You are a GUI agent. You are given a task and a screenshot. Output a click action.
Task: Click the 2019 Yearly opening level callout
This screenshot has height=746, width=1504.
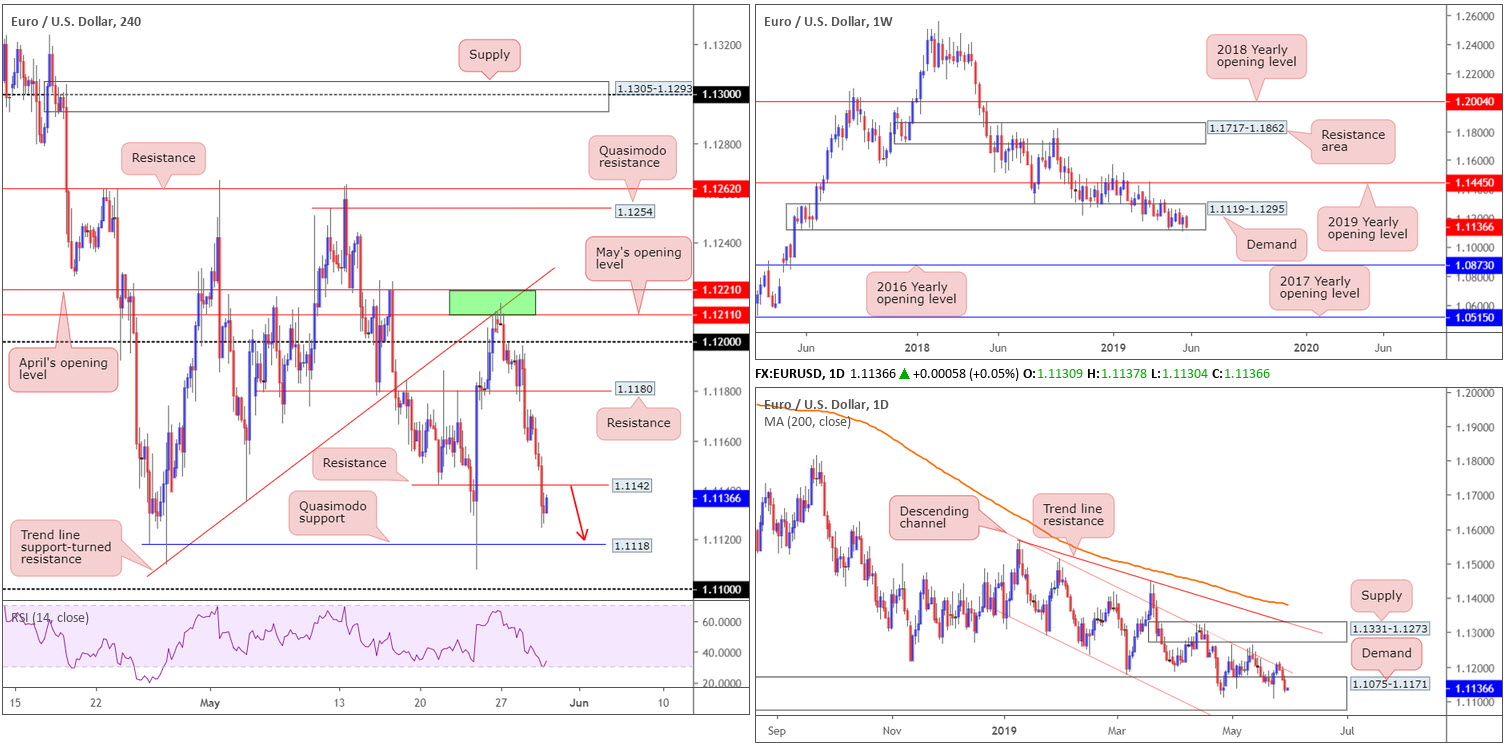[1365, 229]
